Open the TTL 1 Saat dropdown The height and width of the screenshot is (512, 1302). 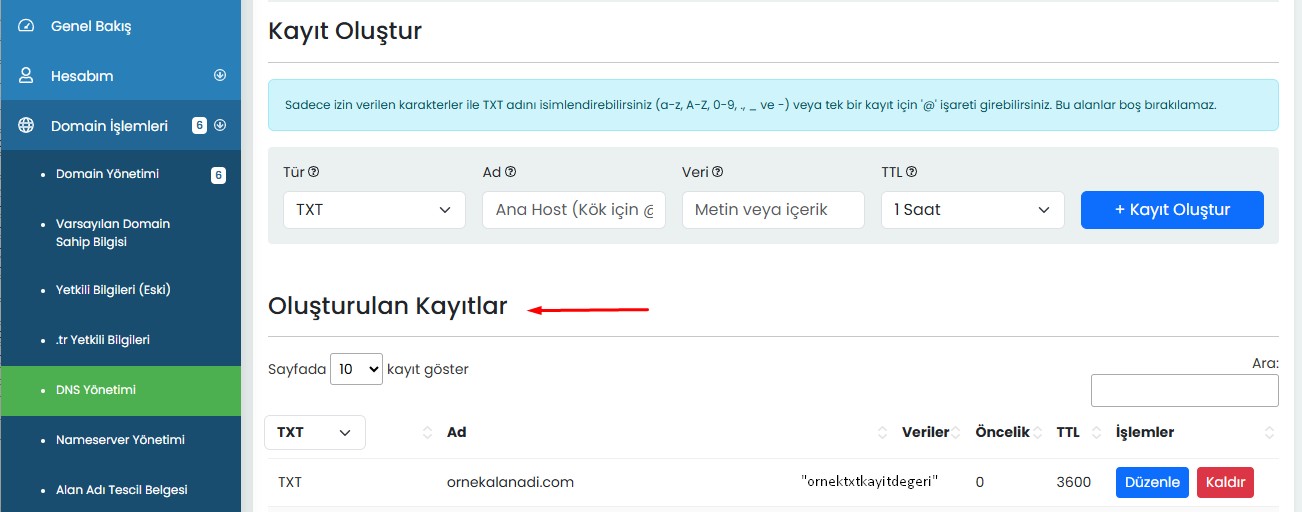[973, 210]
